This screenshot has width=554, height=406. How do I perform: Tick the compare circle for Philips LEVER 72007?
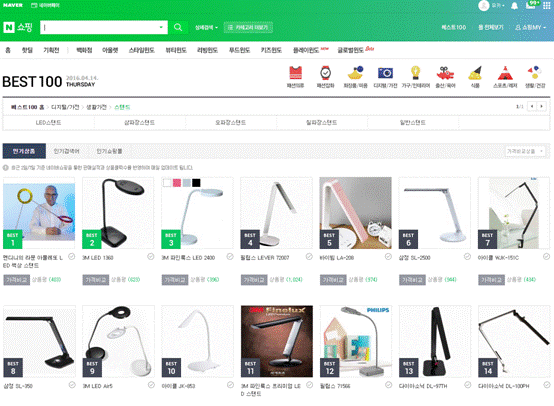point(309,257)
